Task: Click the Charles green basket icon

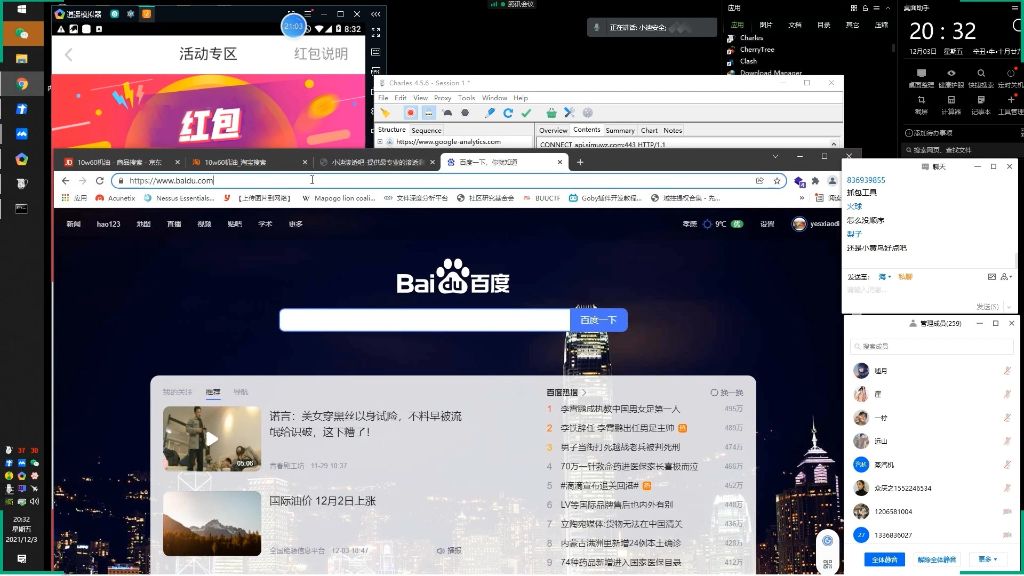Action: (552, 113)
